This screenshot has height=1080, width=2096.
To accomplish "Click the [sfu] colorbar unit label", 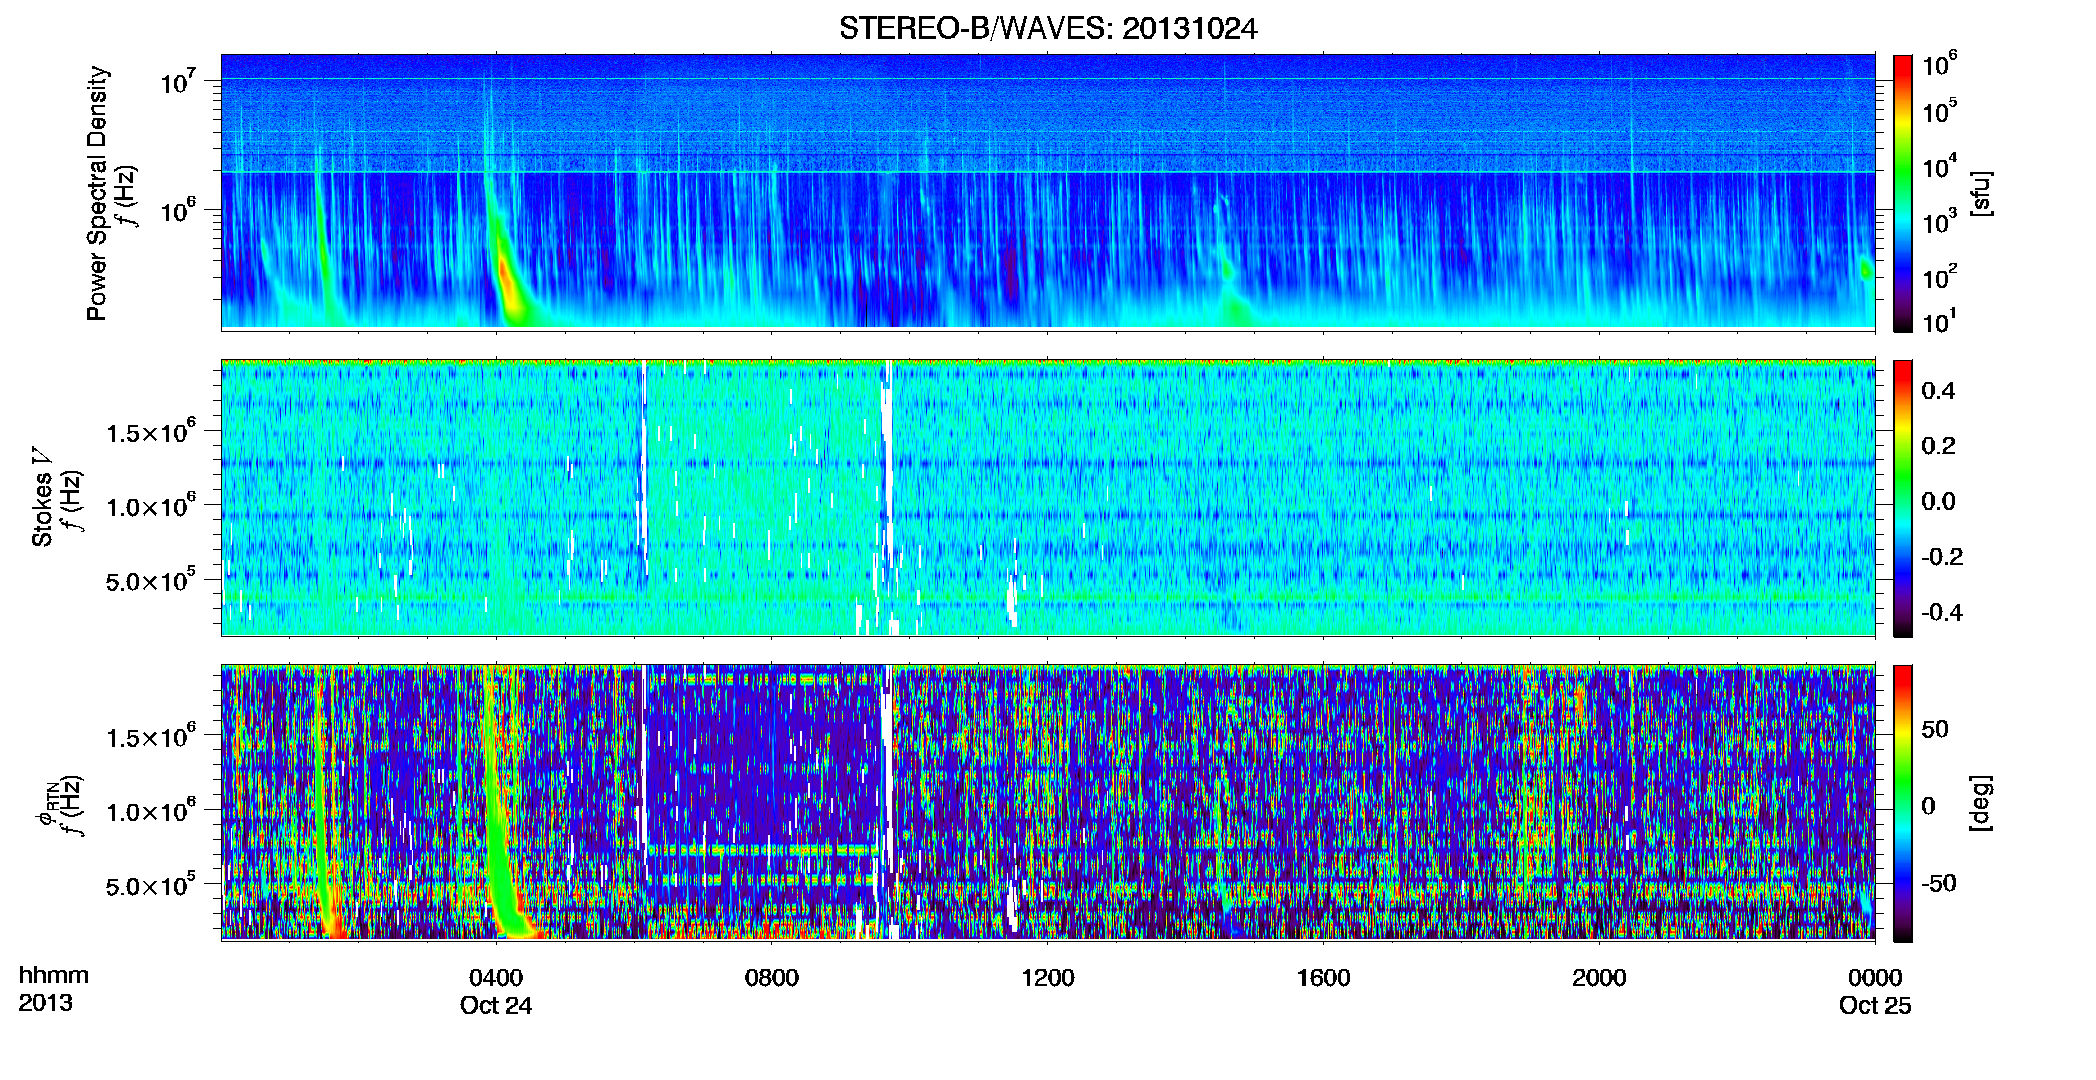I will 1980,193.
